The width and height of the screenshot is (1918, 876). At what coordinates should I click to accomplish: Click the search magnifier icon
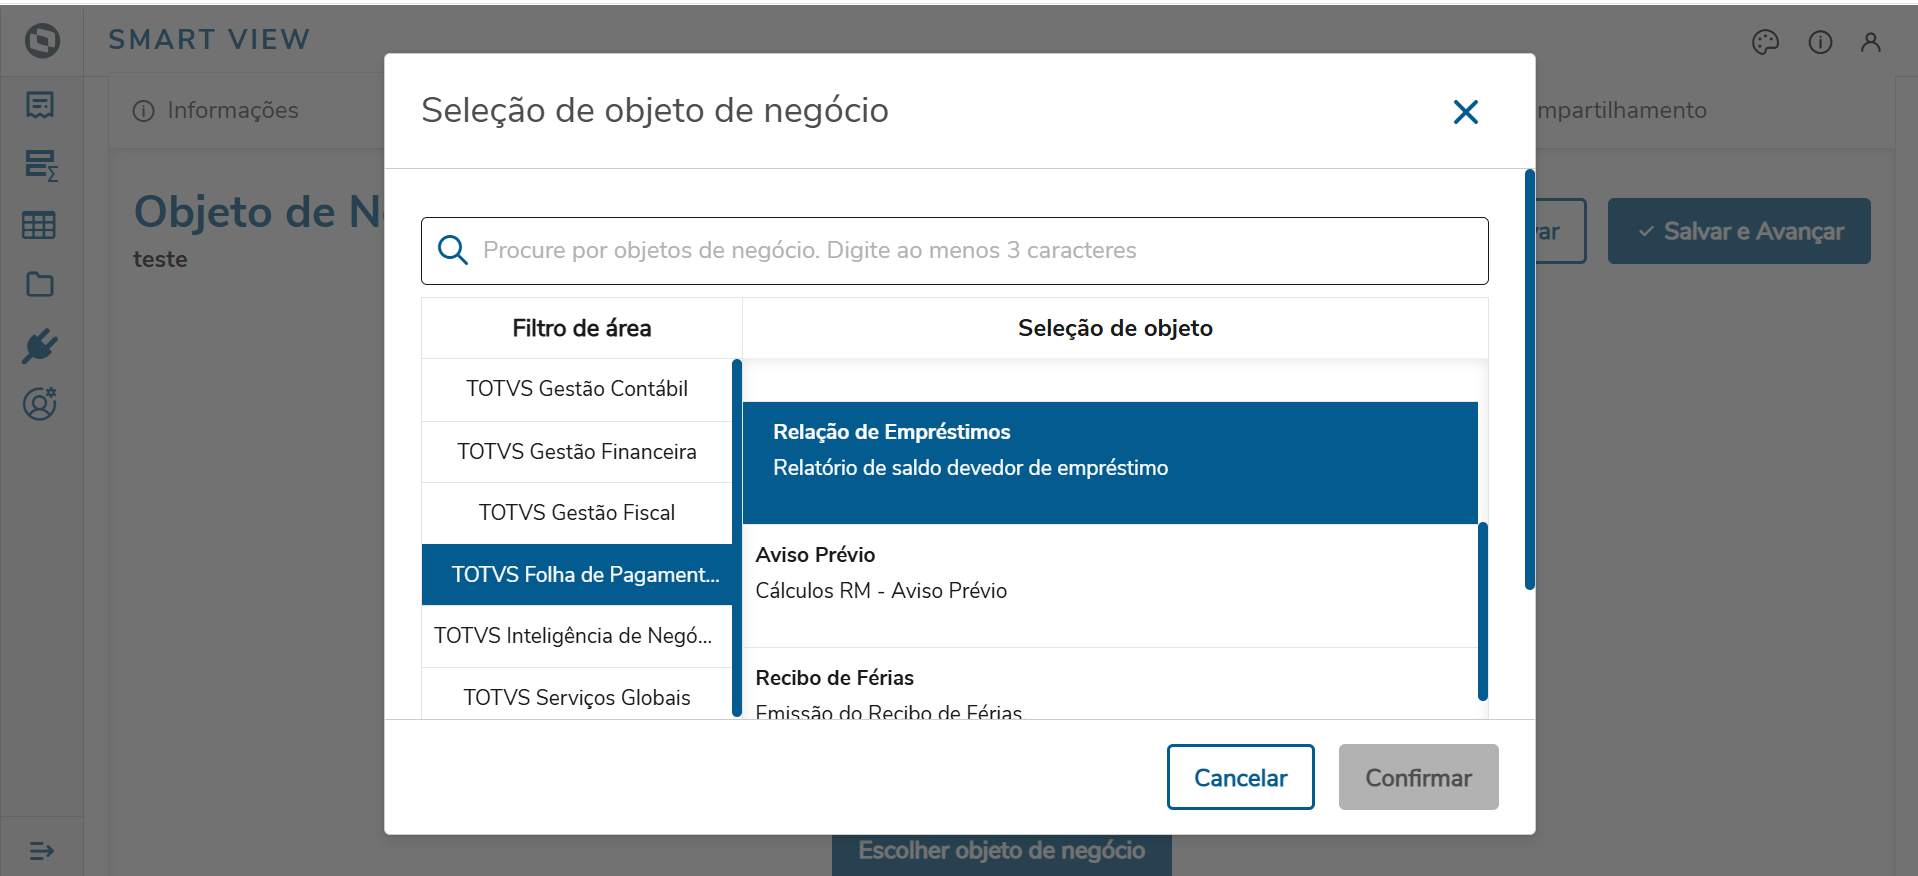point(453,250)
